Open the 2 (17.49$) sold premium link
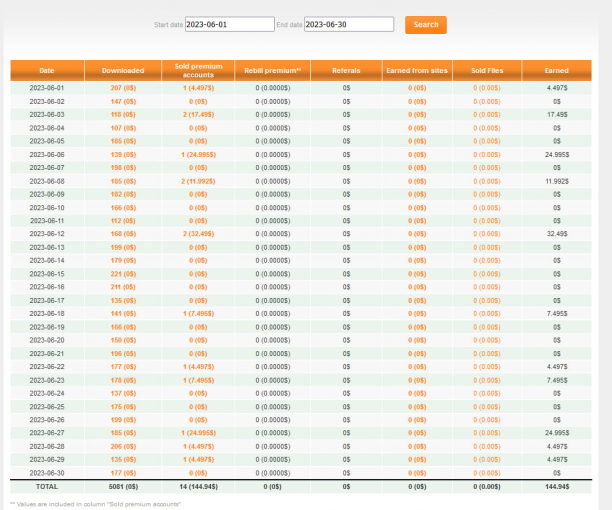 coord(198,115)
